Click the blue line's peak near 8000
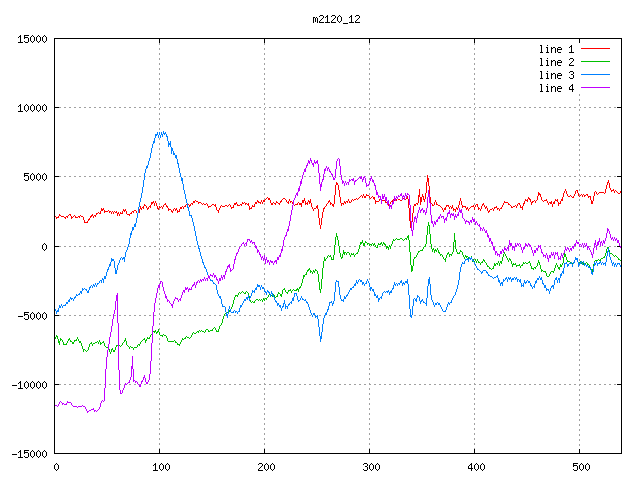 pyautogui.click(x=162, y=133)
